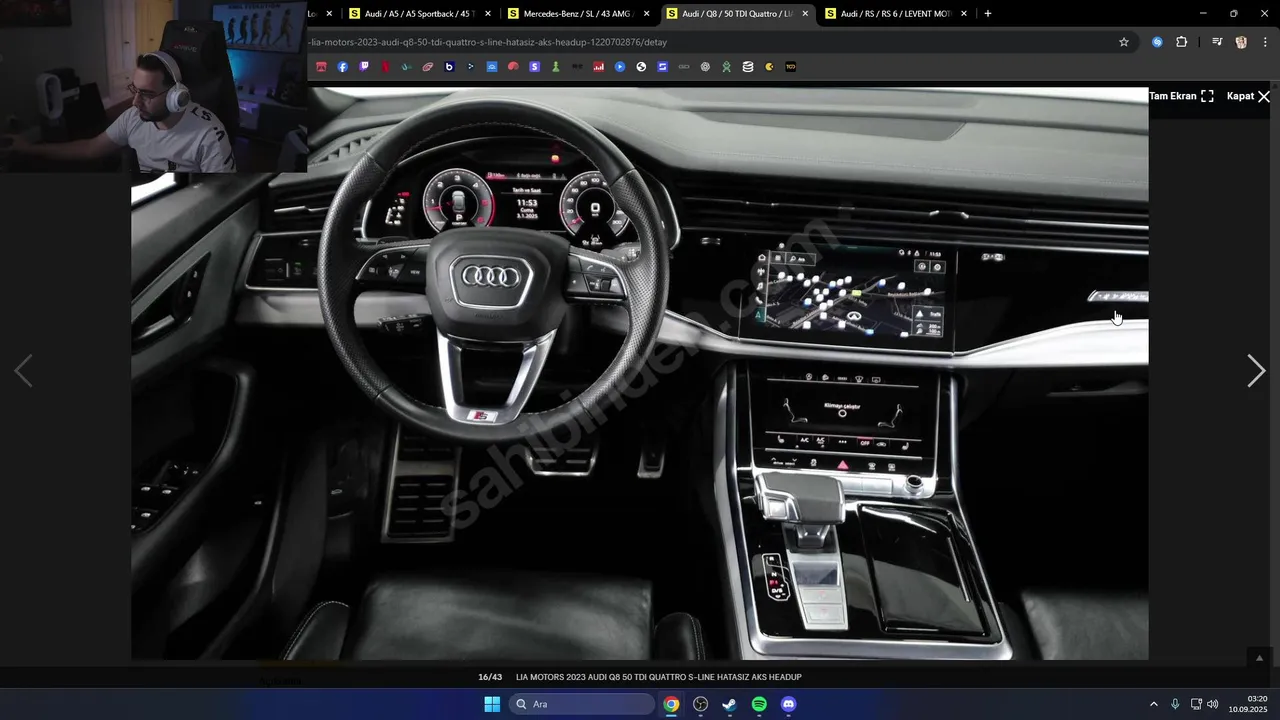
Task: Open Discord from the taskbar
Action: tap(788, 704)
